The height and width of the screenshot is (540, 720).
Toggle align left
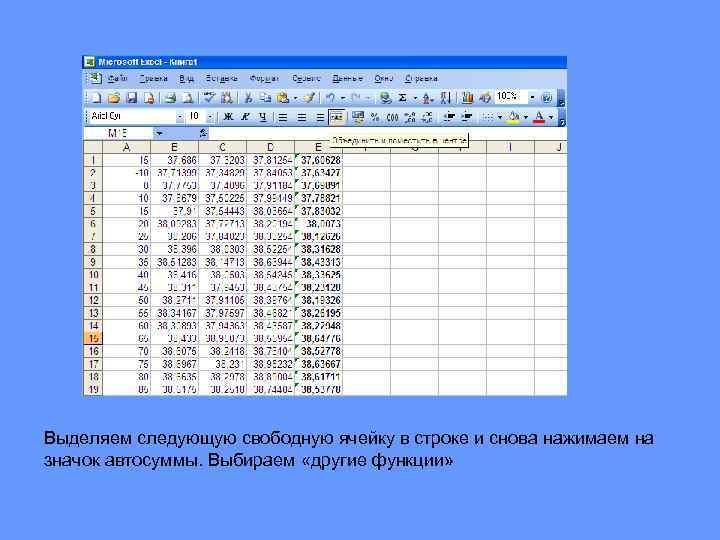point(283,117)
